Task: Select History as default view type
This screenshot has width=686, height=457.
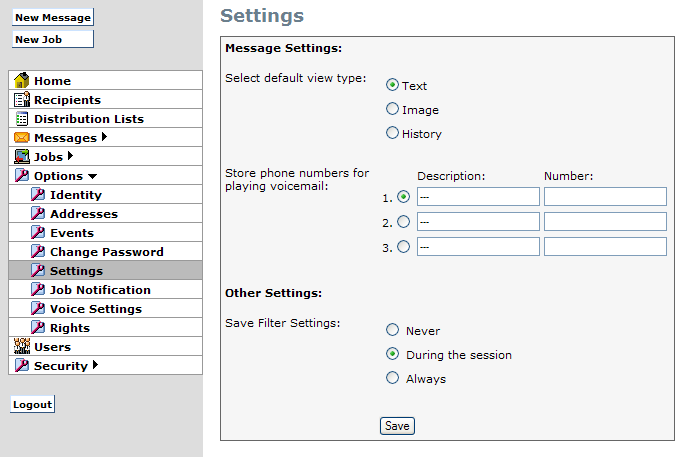Action: tap(393, 134)
